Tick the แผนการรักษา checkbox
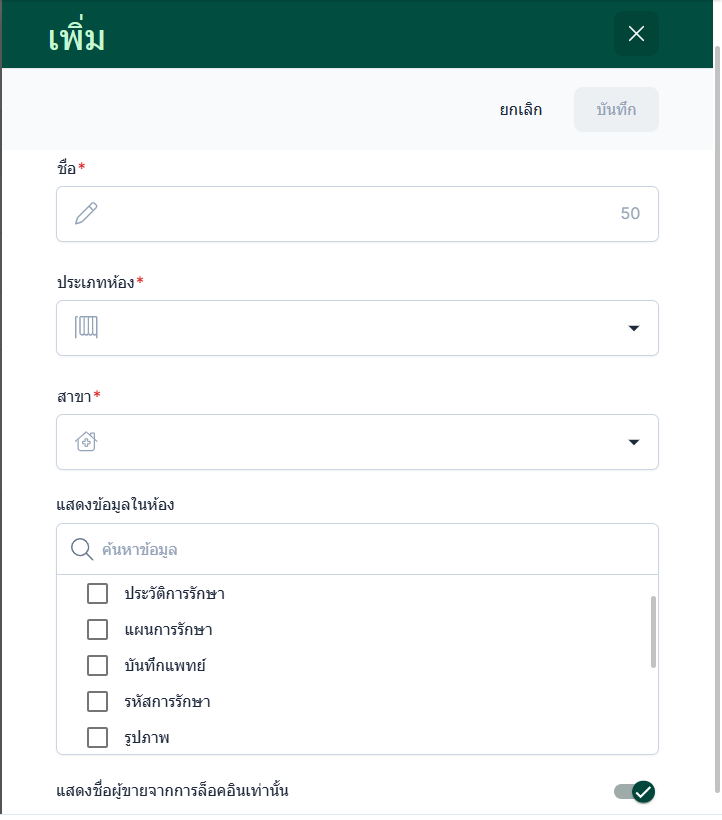This screenshot has height=820, width=722. [x=97, y=630]
